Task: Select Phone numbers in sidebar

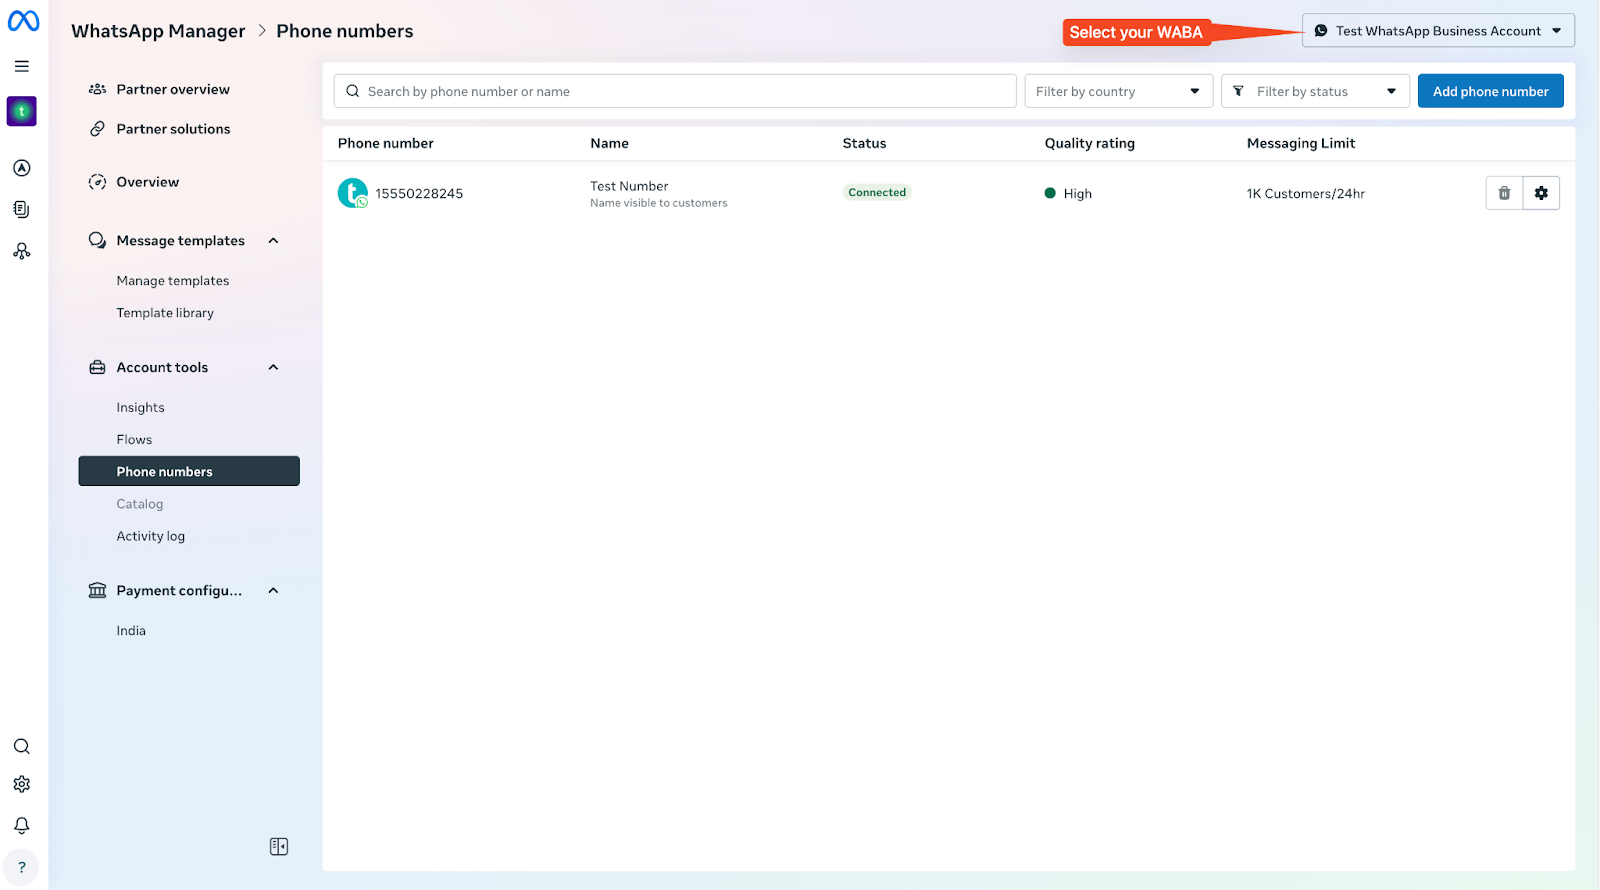Action: click(189, 471)
